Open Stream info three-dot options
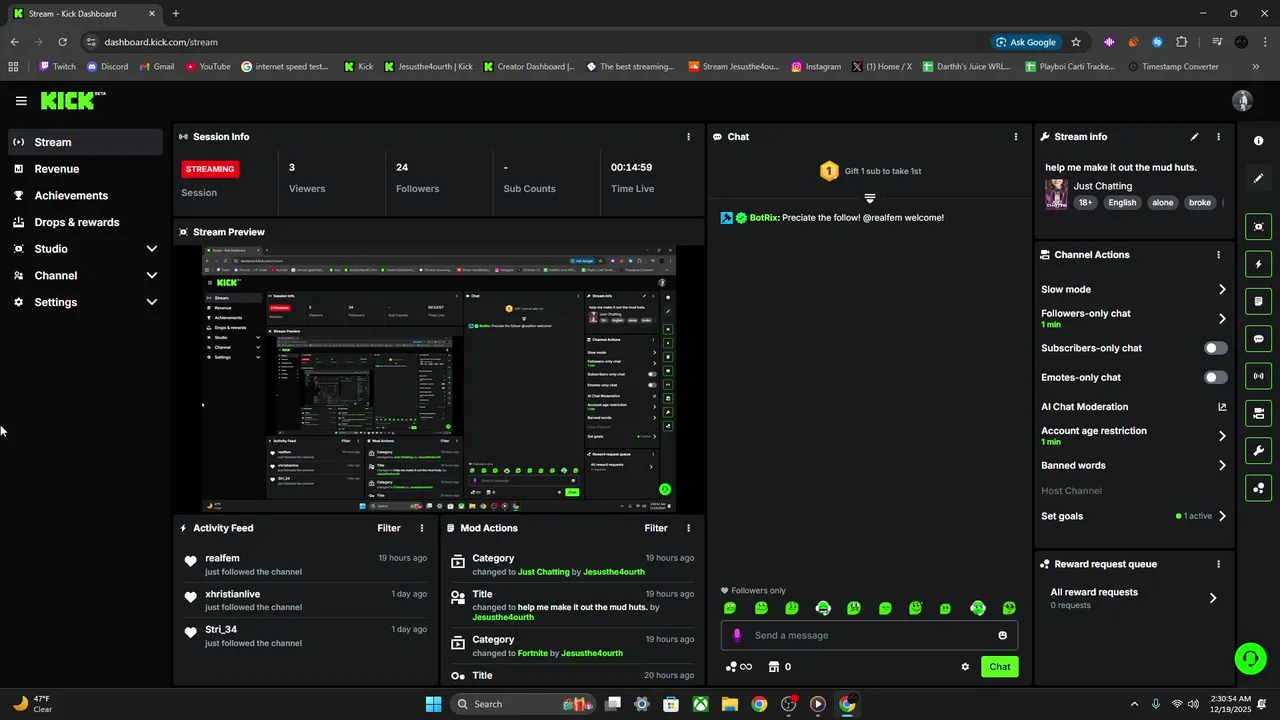This screenshot has height=720, width=1280. (1218, 137)
